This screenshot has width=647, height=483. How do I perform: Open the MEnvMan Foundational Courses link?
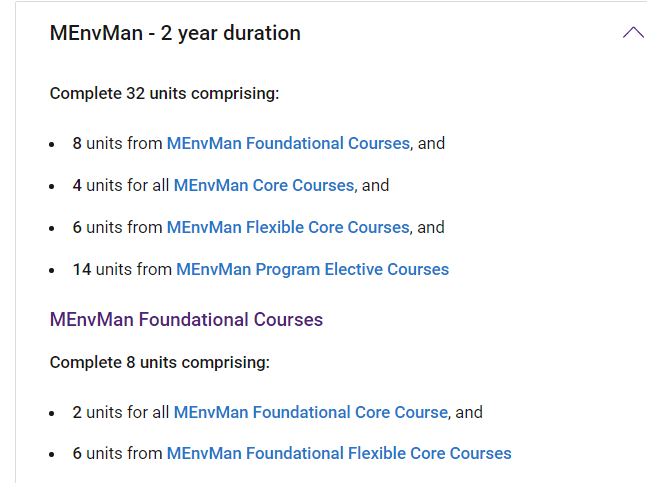[x=288, y=143]
